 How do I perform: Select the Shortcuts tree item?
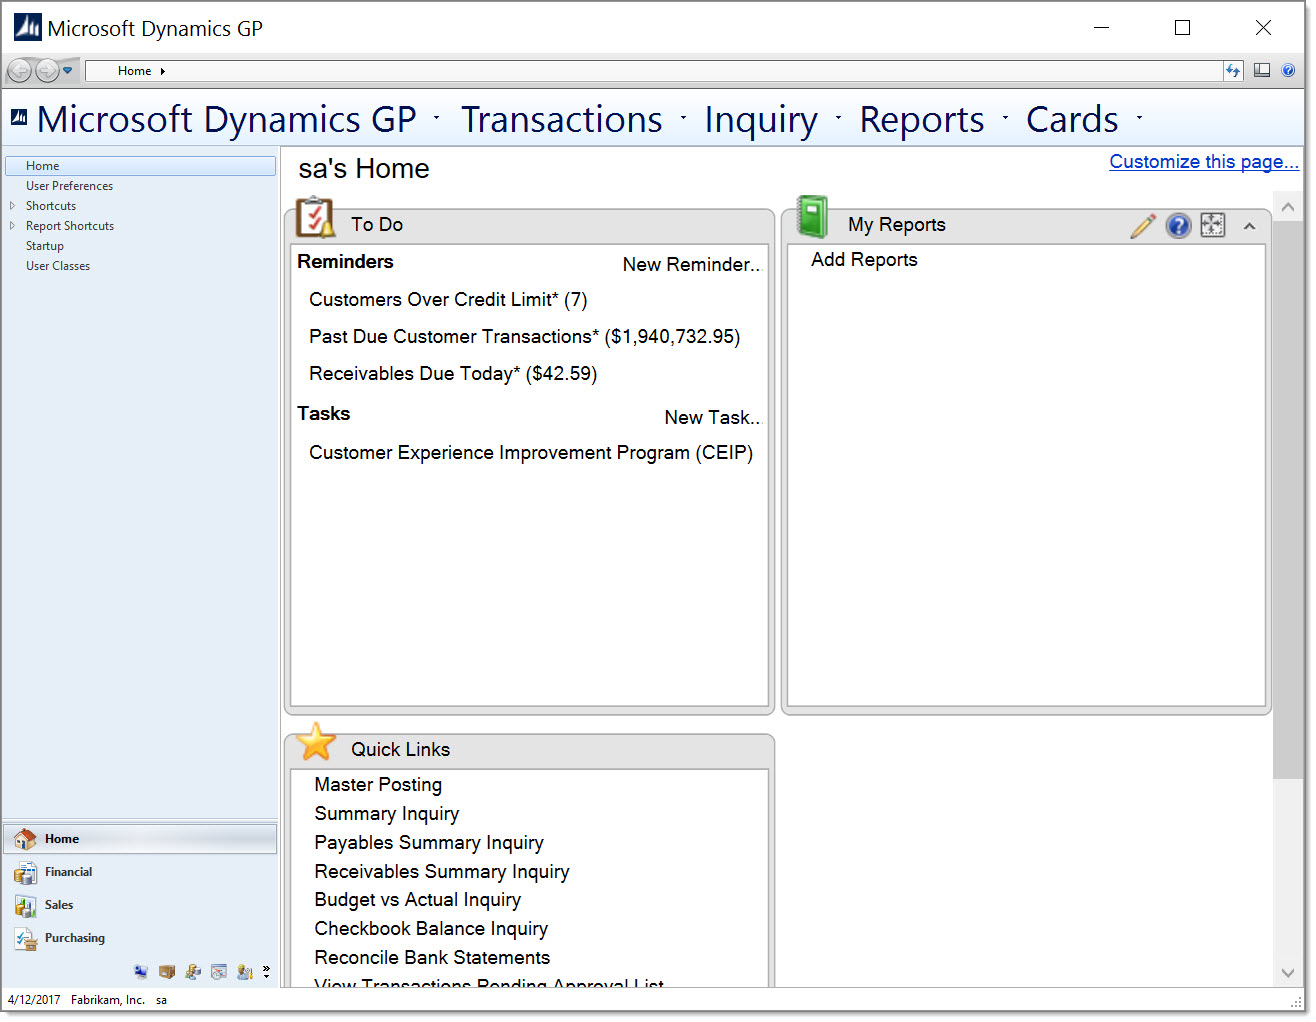(x=51, y=206)
